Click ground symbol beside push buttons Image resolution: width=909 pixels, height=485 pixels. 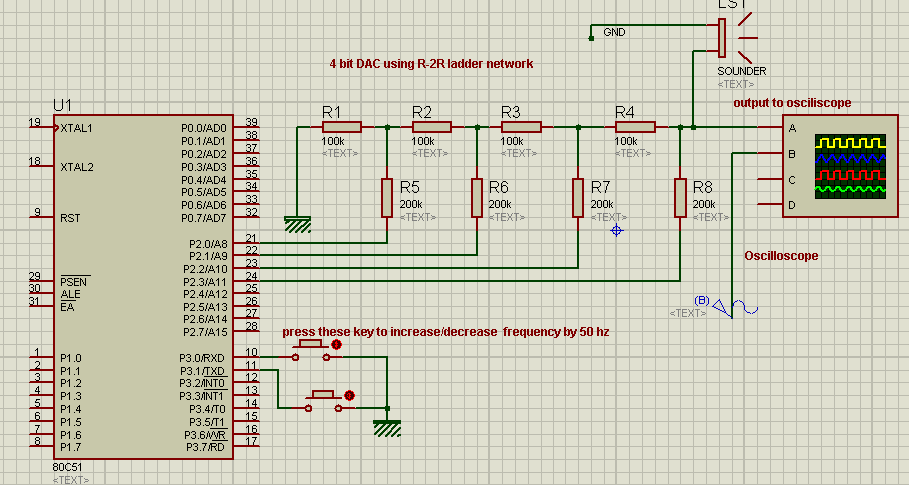point(387,428)
